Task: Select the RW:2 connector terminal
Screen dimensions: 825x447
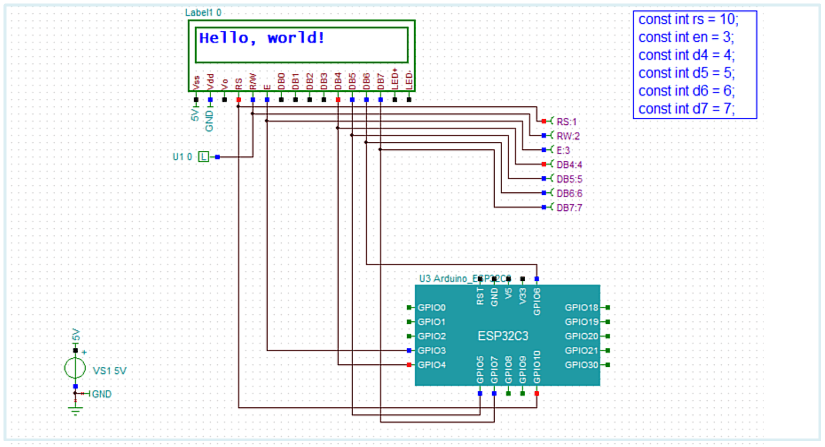Action: [545, 135]
